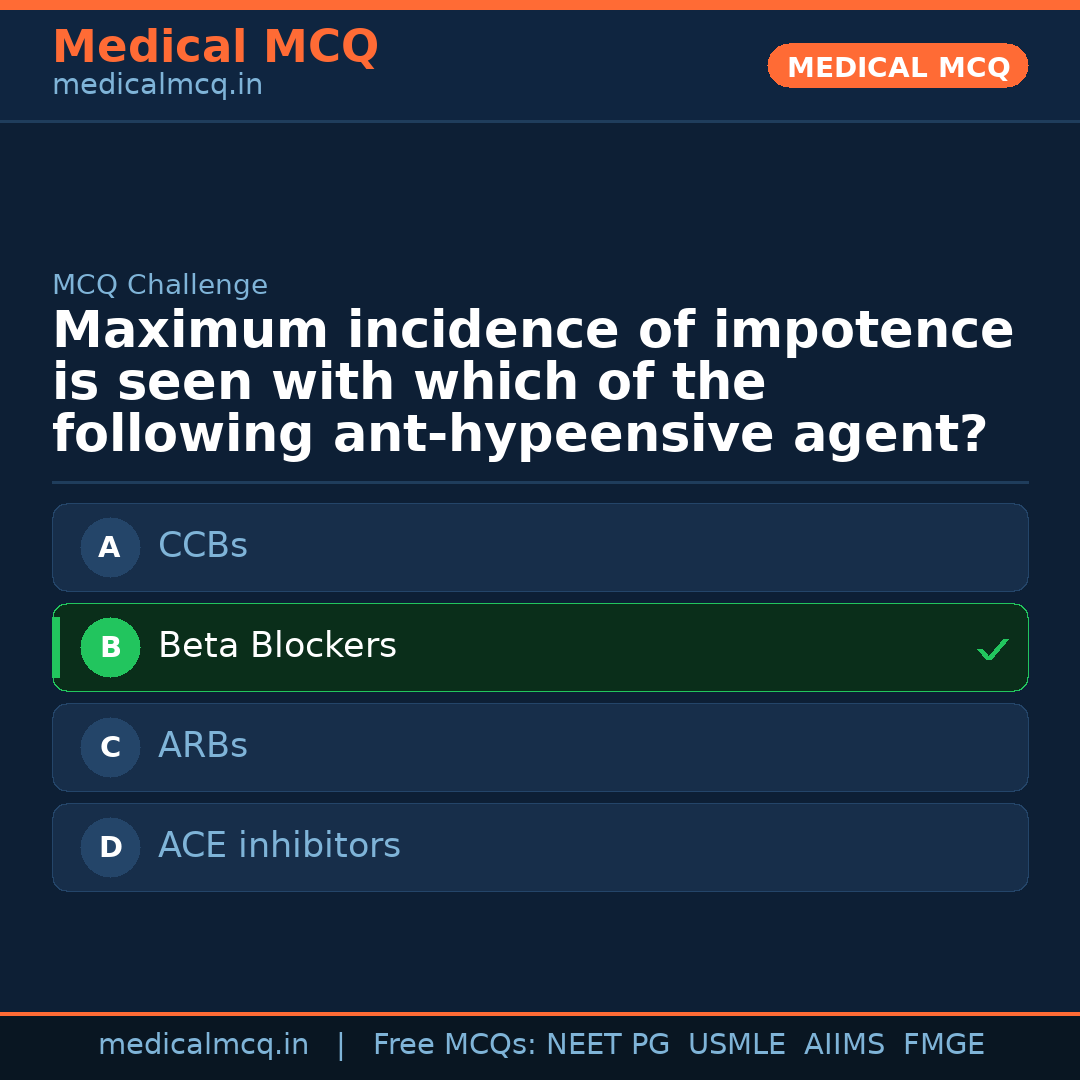Click the letter C option circle

pyautogui.click(x=110, y=747)
